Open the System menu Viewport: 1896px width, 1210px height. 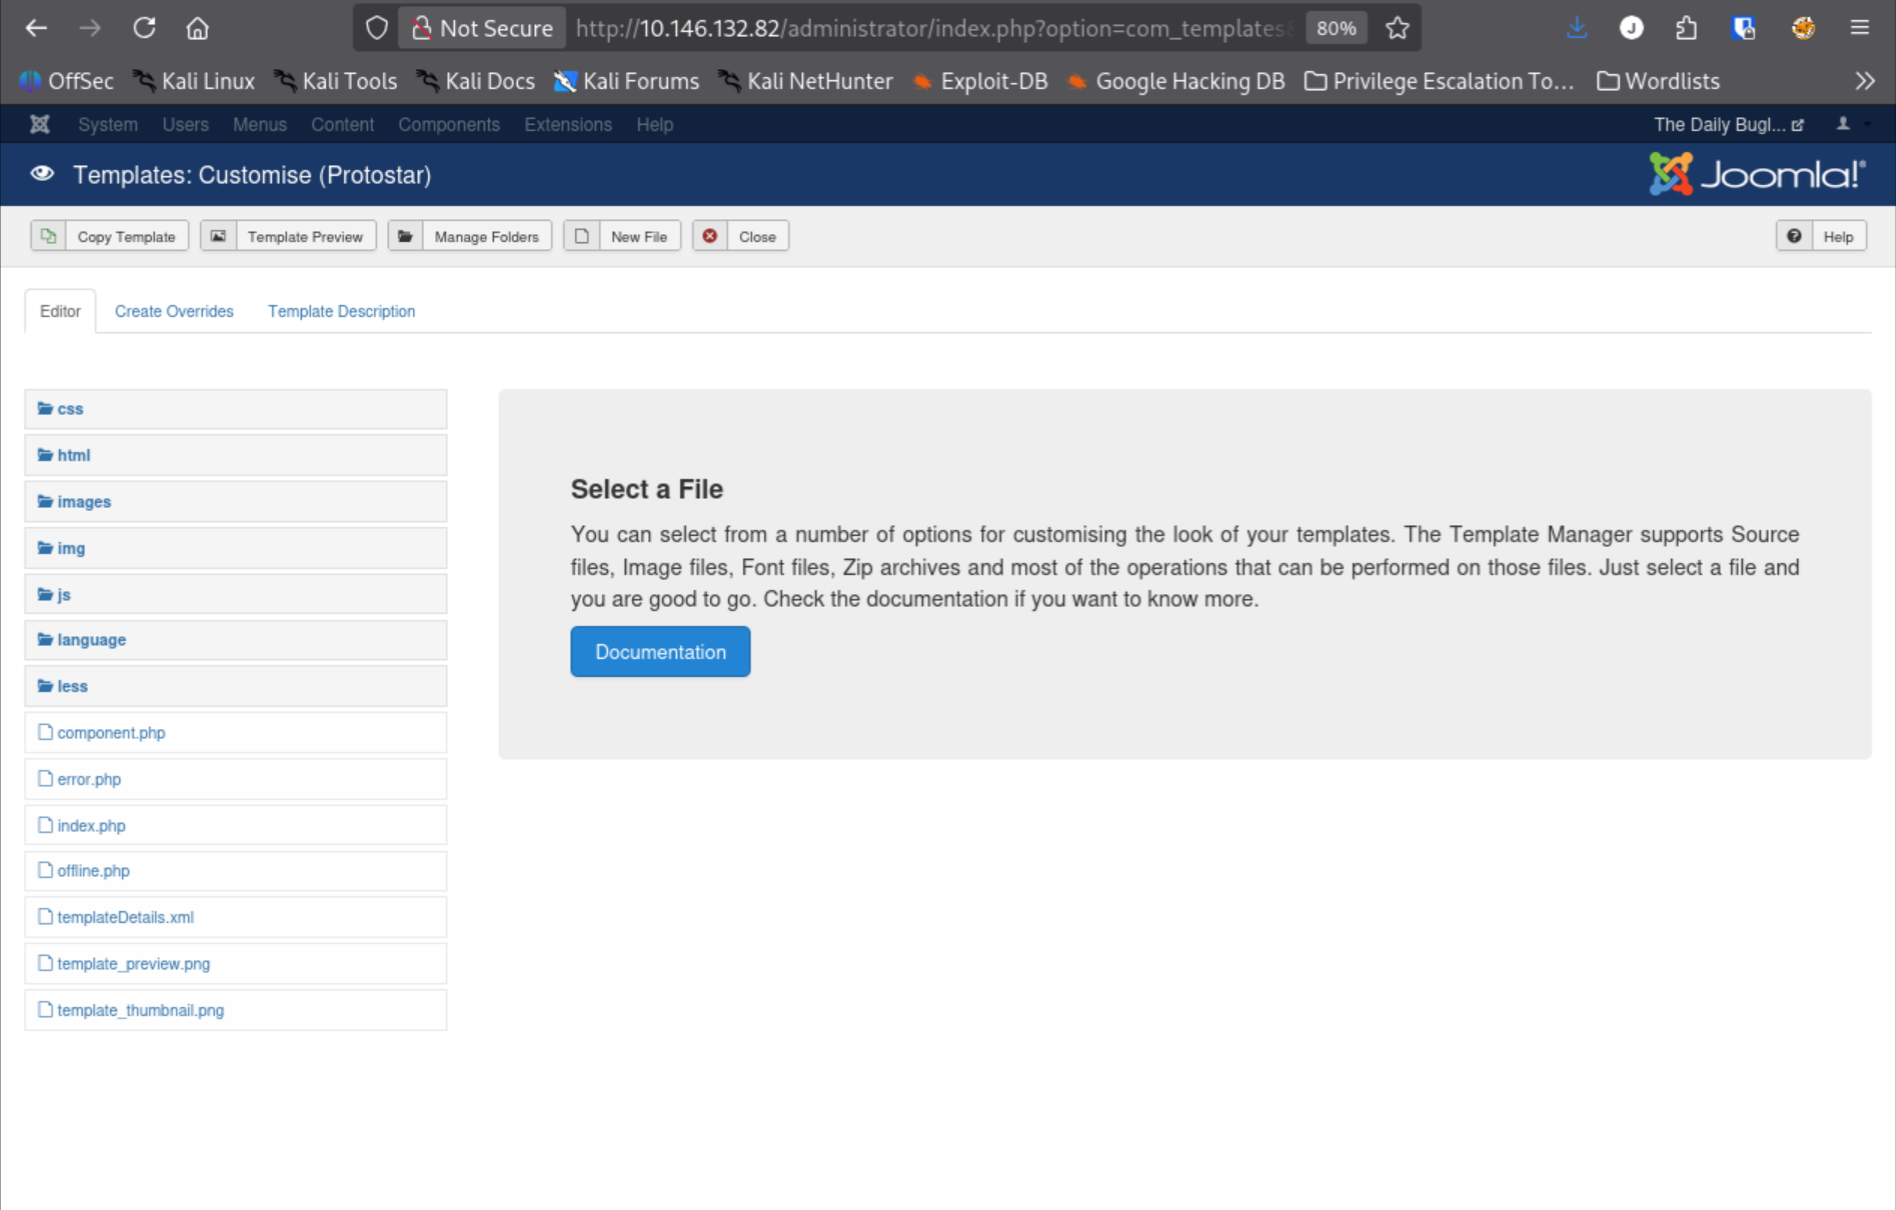pos(108,124)
